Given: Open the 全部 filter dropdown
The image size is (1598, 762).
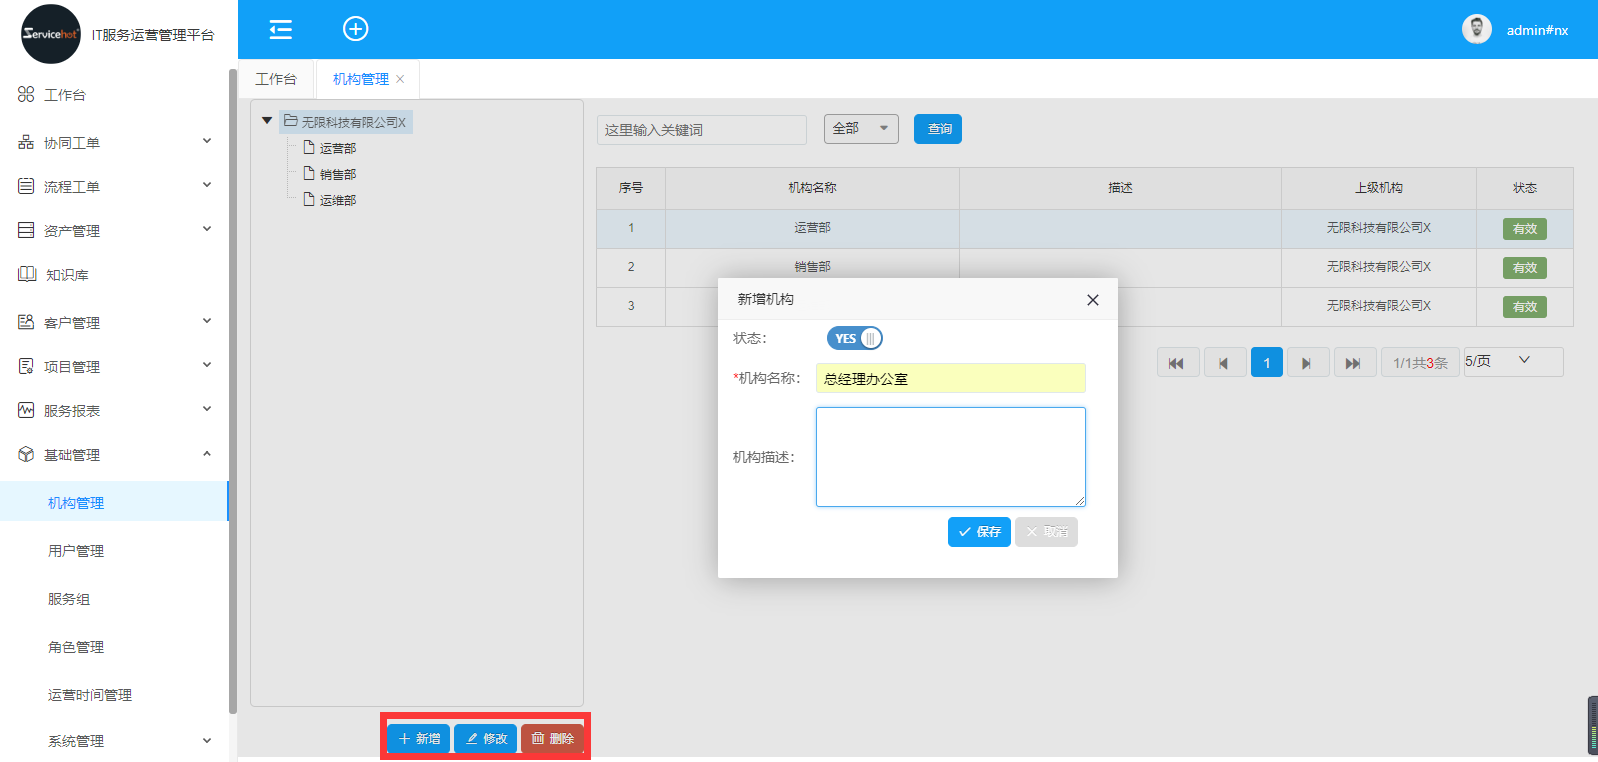Looking at the screenshot, I should tap(860, 129).
